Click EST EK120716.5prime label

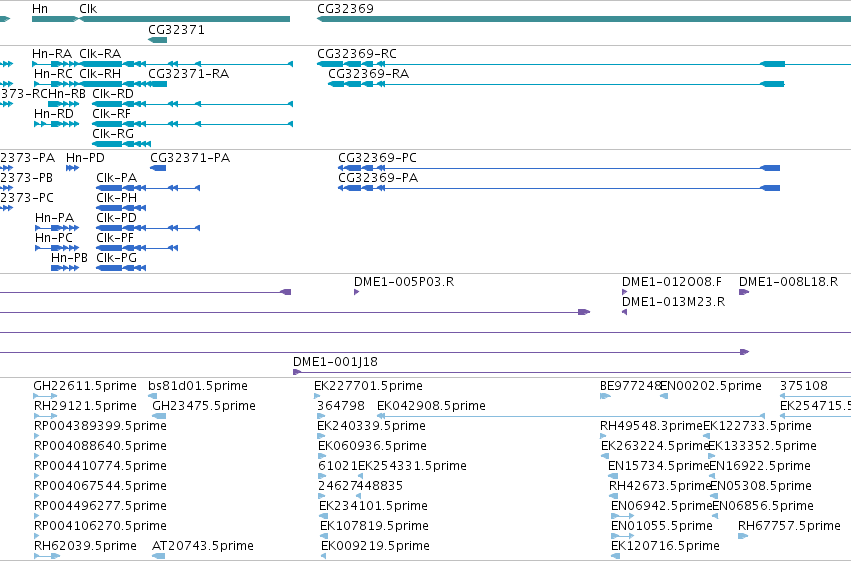pyautogui.click(x=665, y=546)
